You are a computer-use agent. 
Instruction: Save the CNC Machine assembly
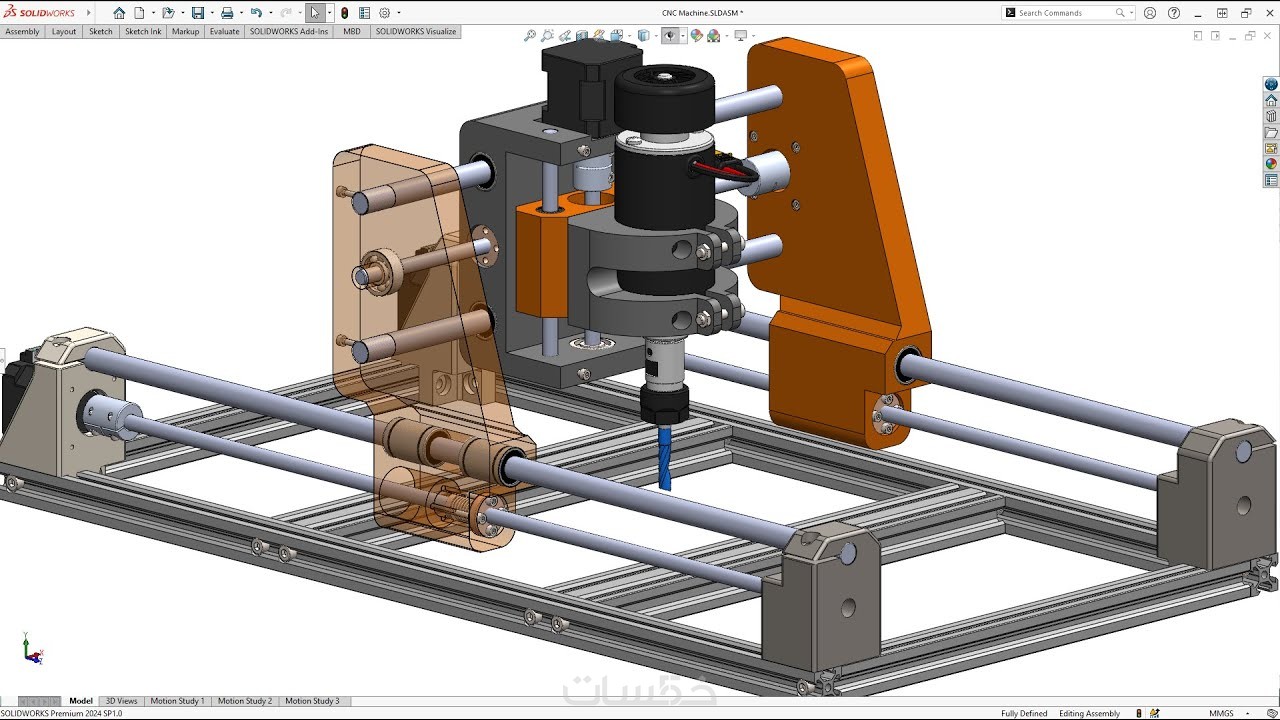tap(198, 13)
